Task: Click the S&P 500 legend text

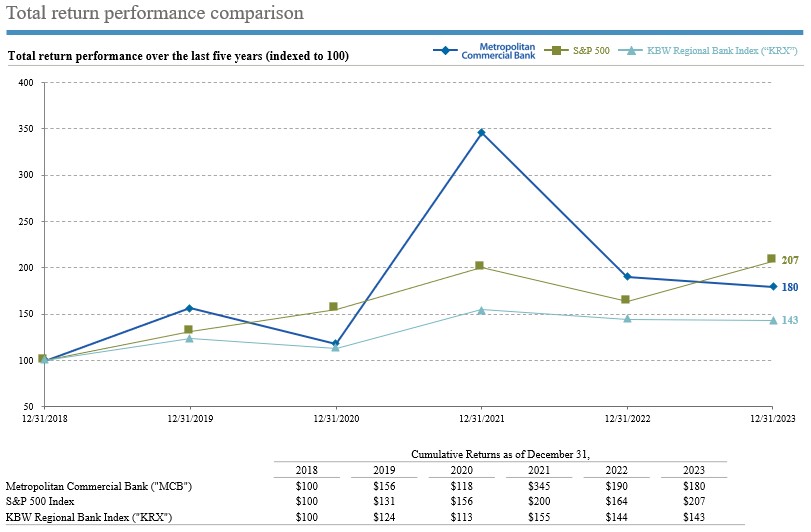Action: coord(591,51)
